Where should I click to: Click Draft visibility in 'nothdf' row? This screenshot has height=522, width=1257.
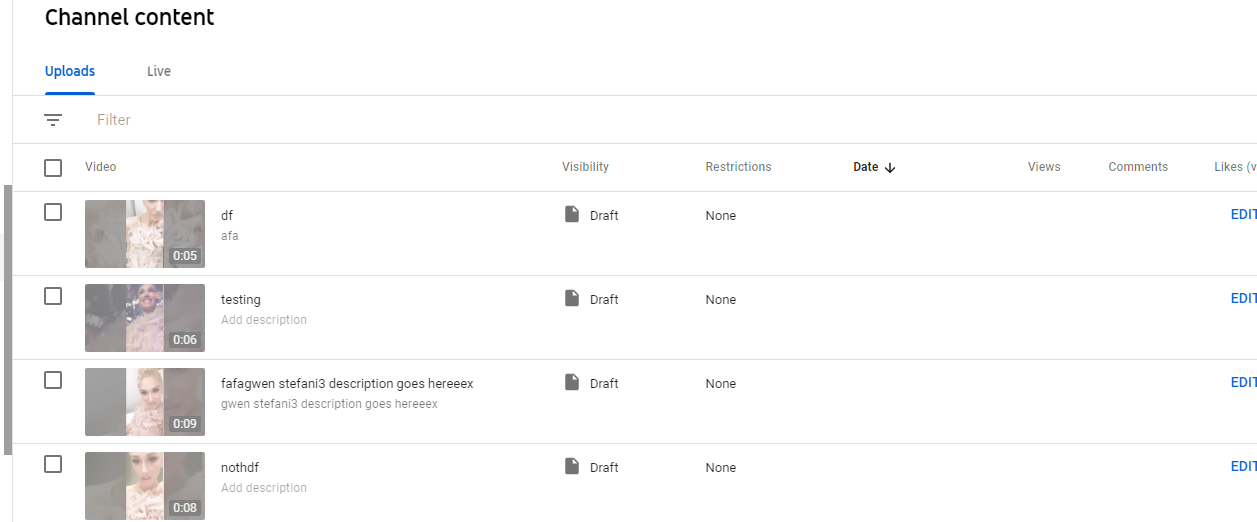[x=604, y=467]
